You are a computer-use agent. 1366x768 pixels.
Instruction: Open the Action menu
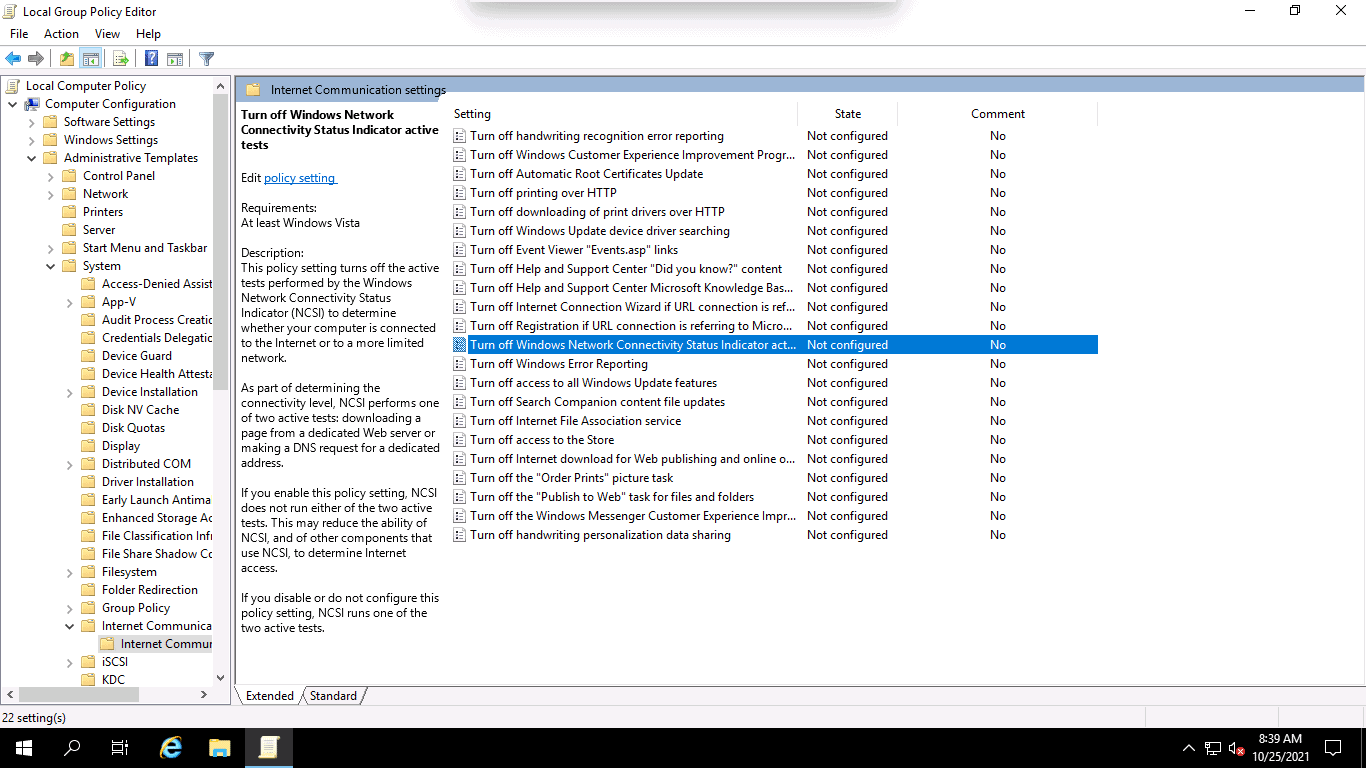click(61, 34)
